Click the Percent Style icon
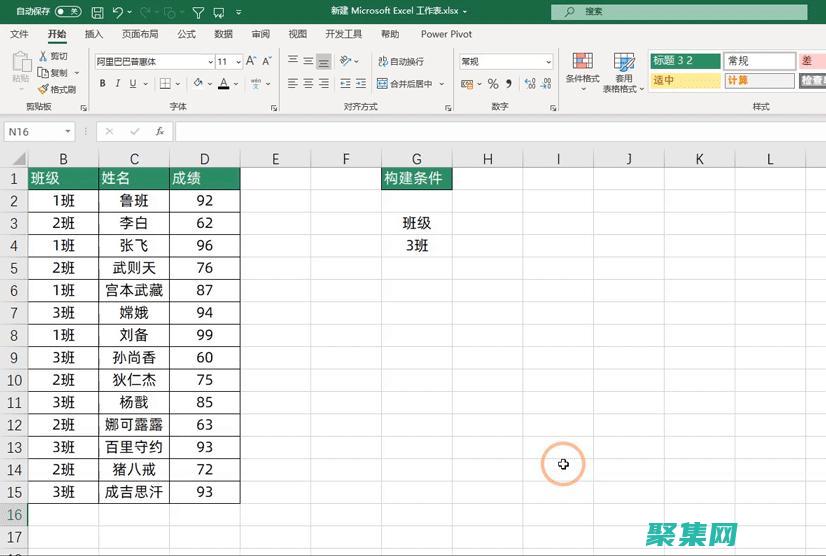 pos(493,83)
